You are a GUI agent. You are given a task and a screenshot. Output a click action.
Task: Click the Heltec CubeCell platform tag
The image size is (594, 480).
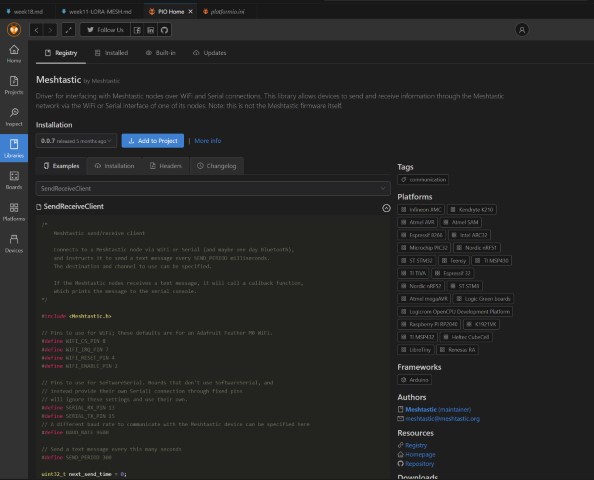[x=466, y=337]
